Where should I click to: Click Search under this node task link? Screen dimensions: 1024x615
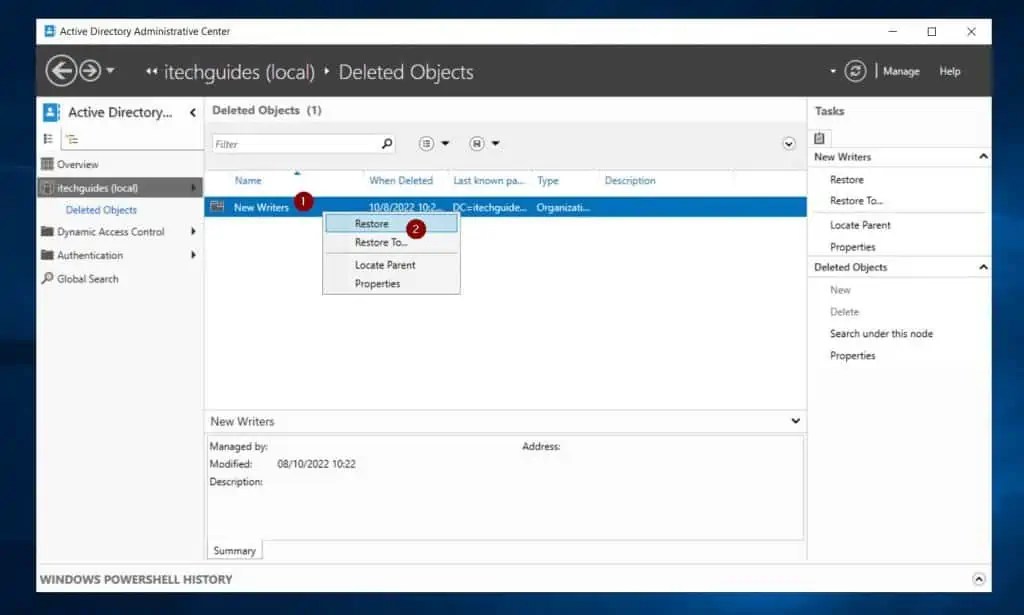click(x=881, y=333)
